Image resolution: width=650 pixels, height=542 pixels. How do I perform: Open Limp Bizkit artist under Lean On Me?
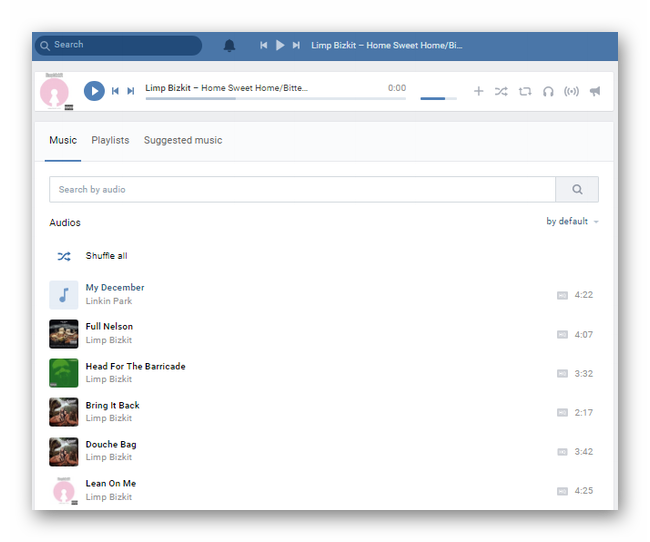pos(109,497)
